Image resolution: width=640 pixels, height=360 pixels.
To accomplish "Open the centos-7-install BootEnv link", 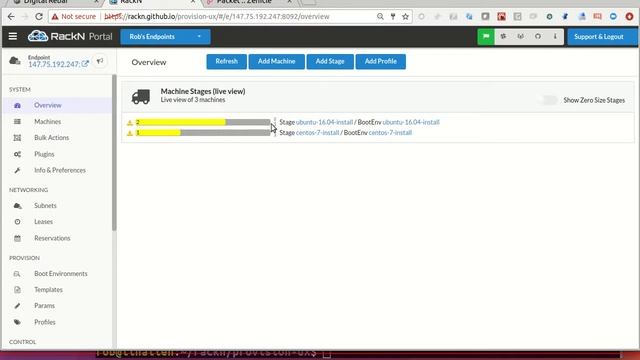I will click(390, 133).
